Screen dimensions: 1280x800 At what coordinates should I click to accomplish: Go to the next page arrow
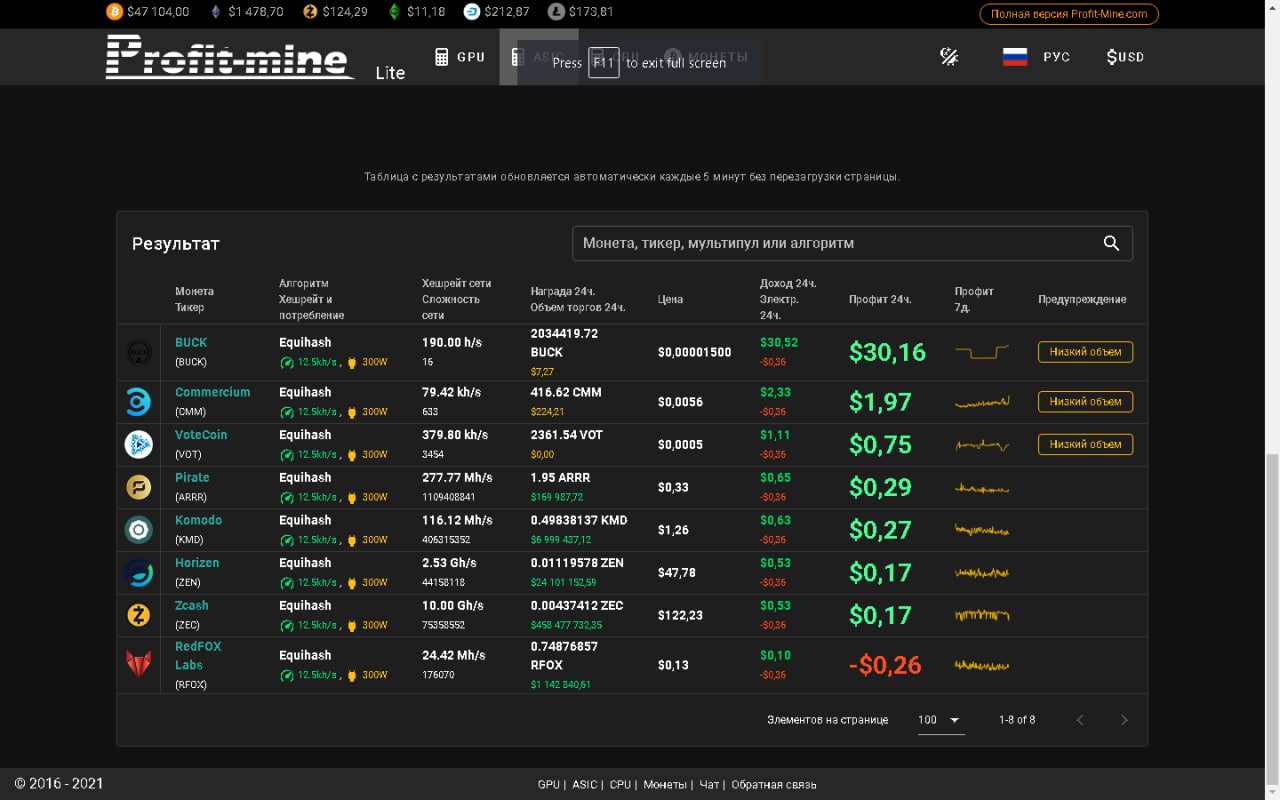1124,720
